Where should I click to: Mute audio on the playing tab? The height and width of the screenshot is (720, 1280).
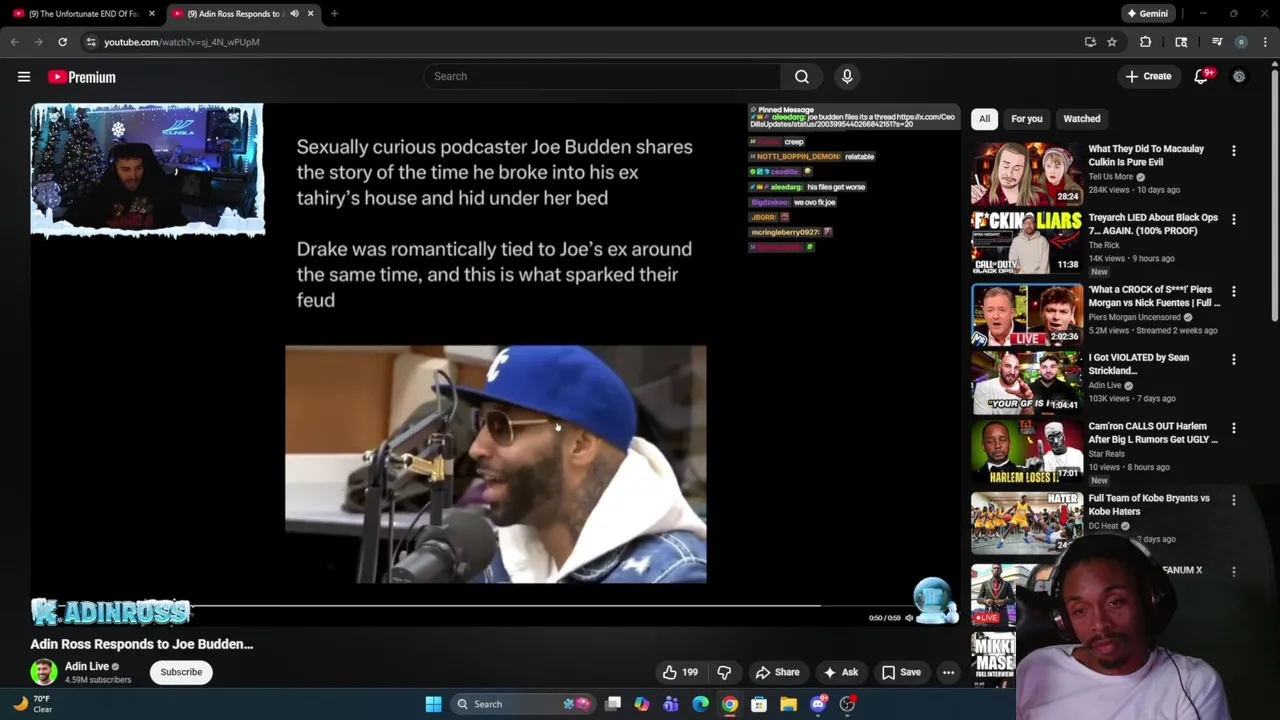(x=294, y=14)
